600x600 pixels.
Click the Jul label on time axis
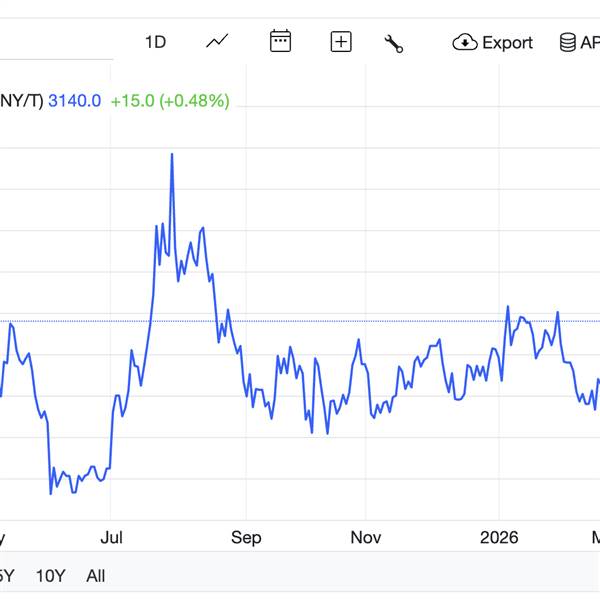[111, 538]
